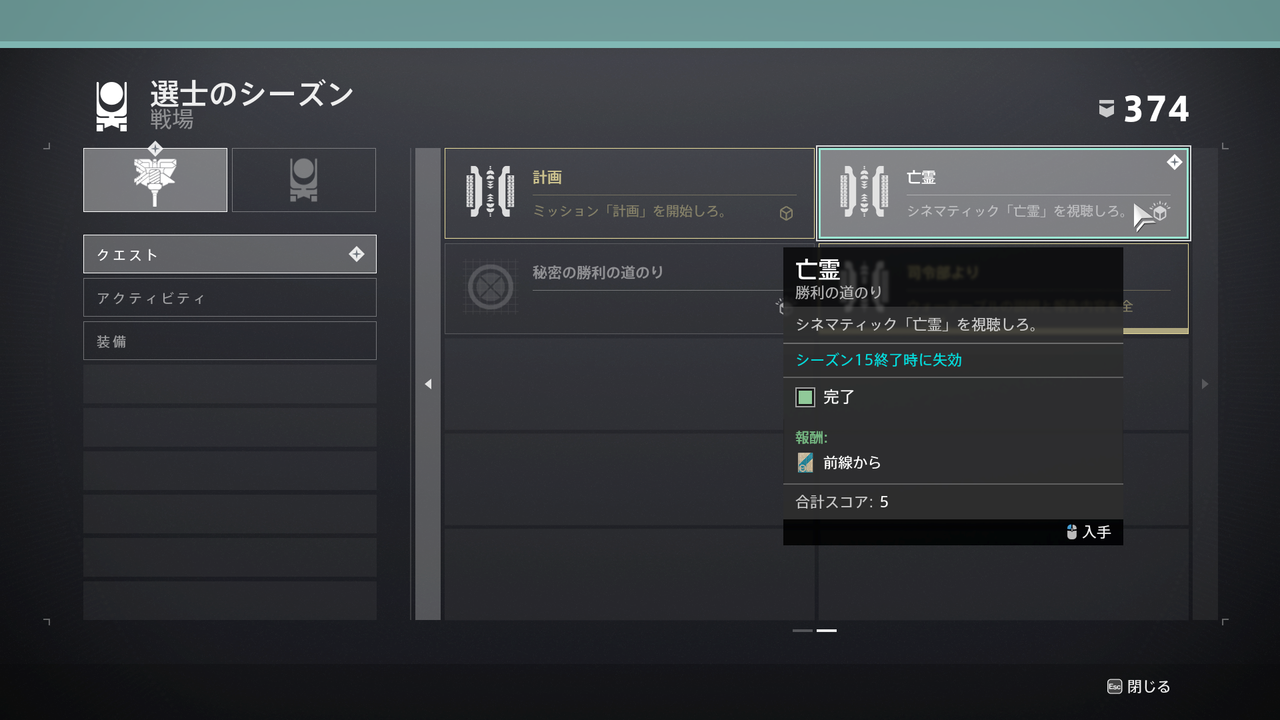This screenshot has width=1280, height=720.
Task: Select the 計画 challenge card
Action: coord(629,193)
